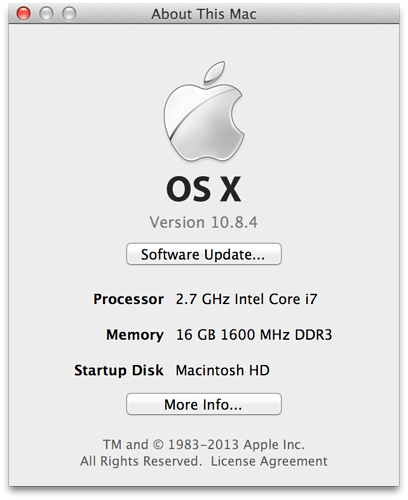Click the empty title bar area right of the title
The height and width of the screenshot is (500, 408).
click(x=327, y=14)
